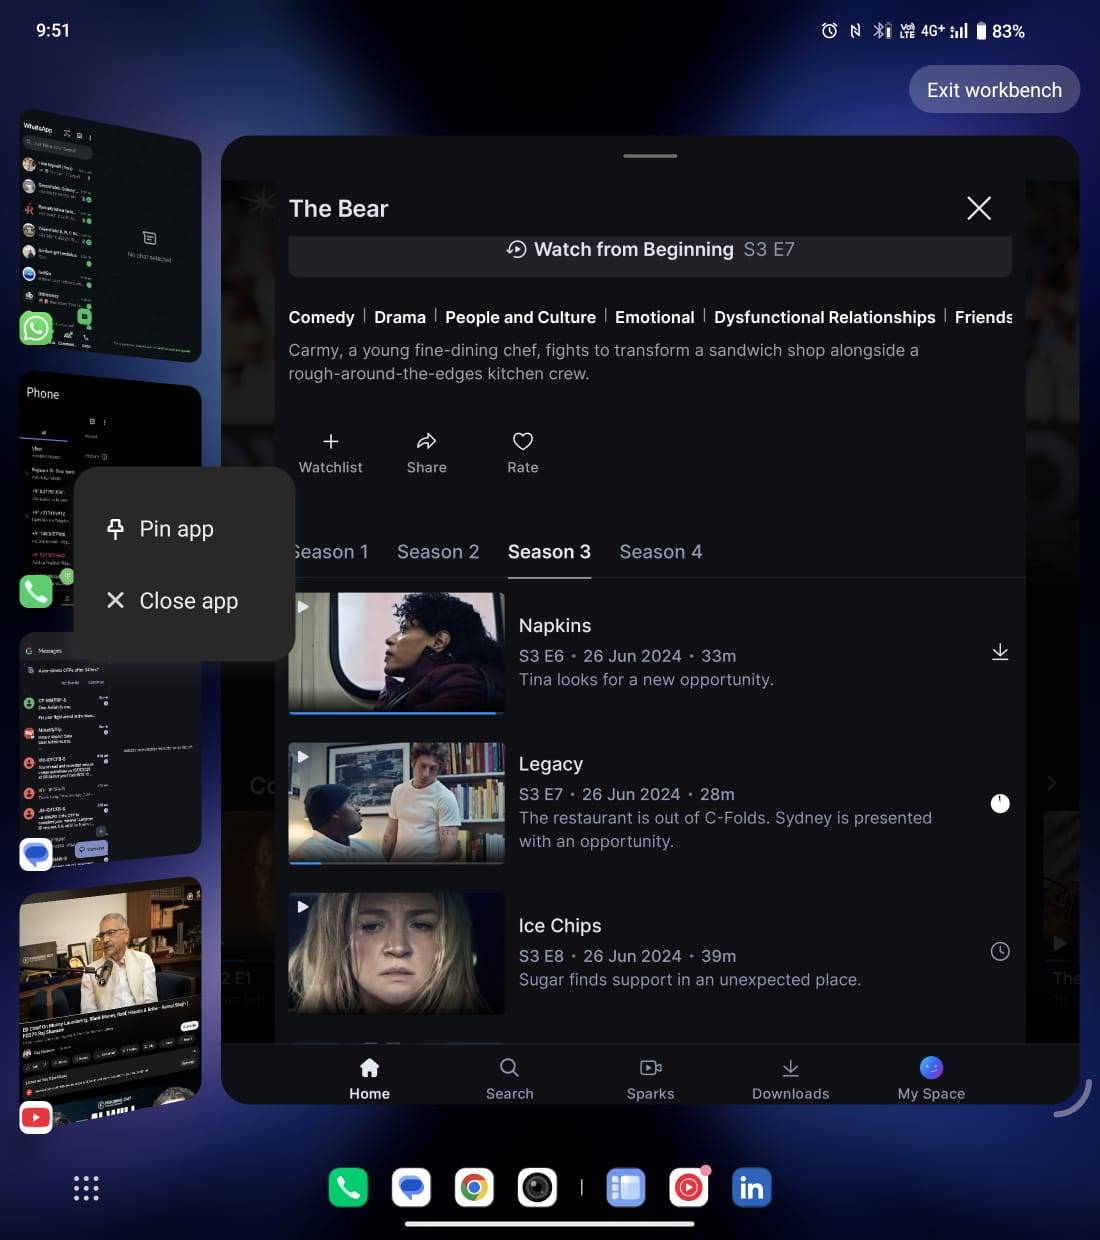Tap the YouTube app icon badge on sidebar
This screenshot has height=1240, width=1100.
pos(36,1117)
